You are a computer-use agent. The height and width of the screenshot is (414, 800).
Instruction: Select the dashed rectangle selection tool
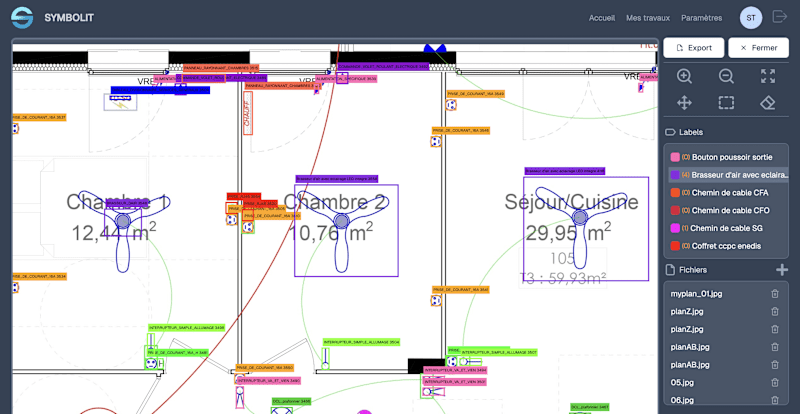pos(726,103)
